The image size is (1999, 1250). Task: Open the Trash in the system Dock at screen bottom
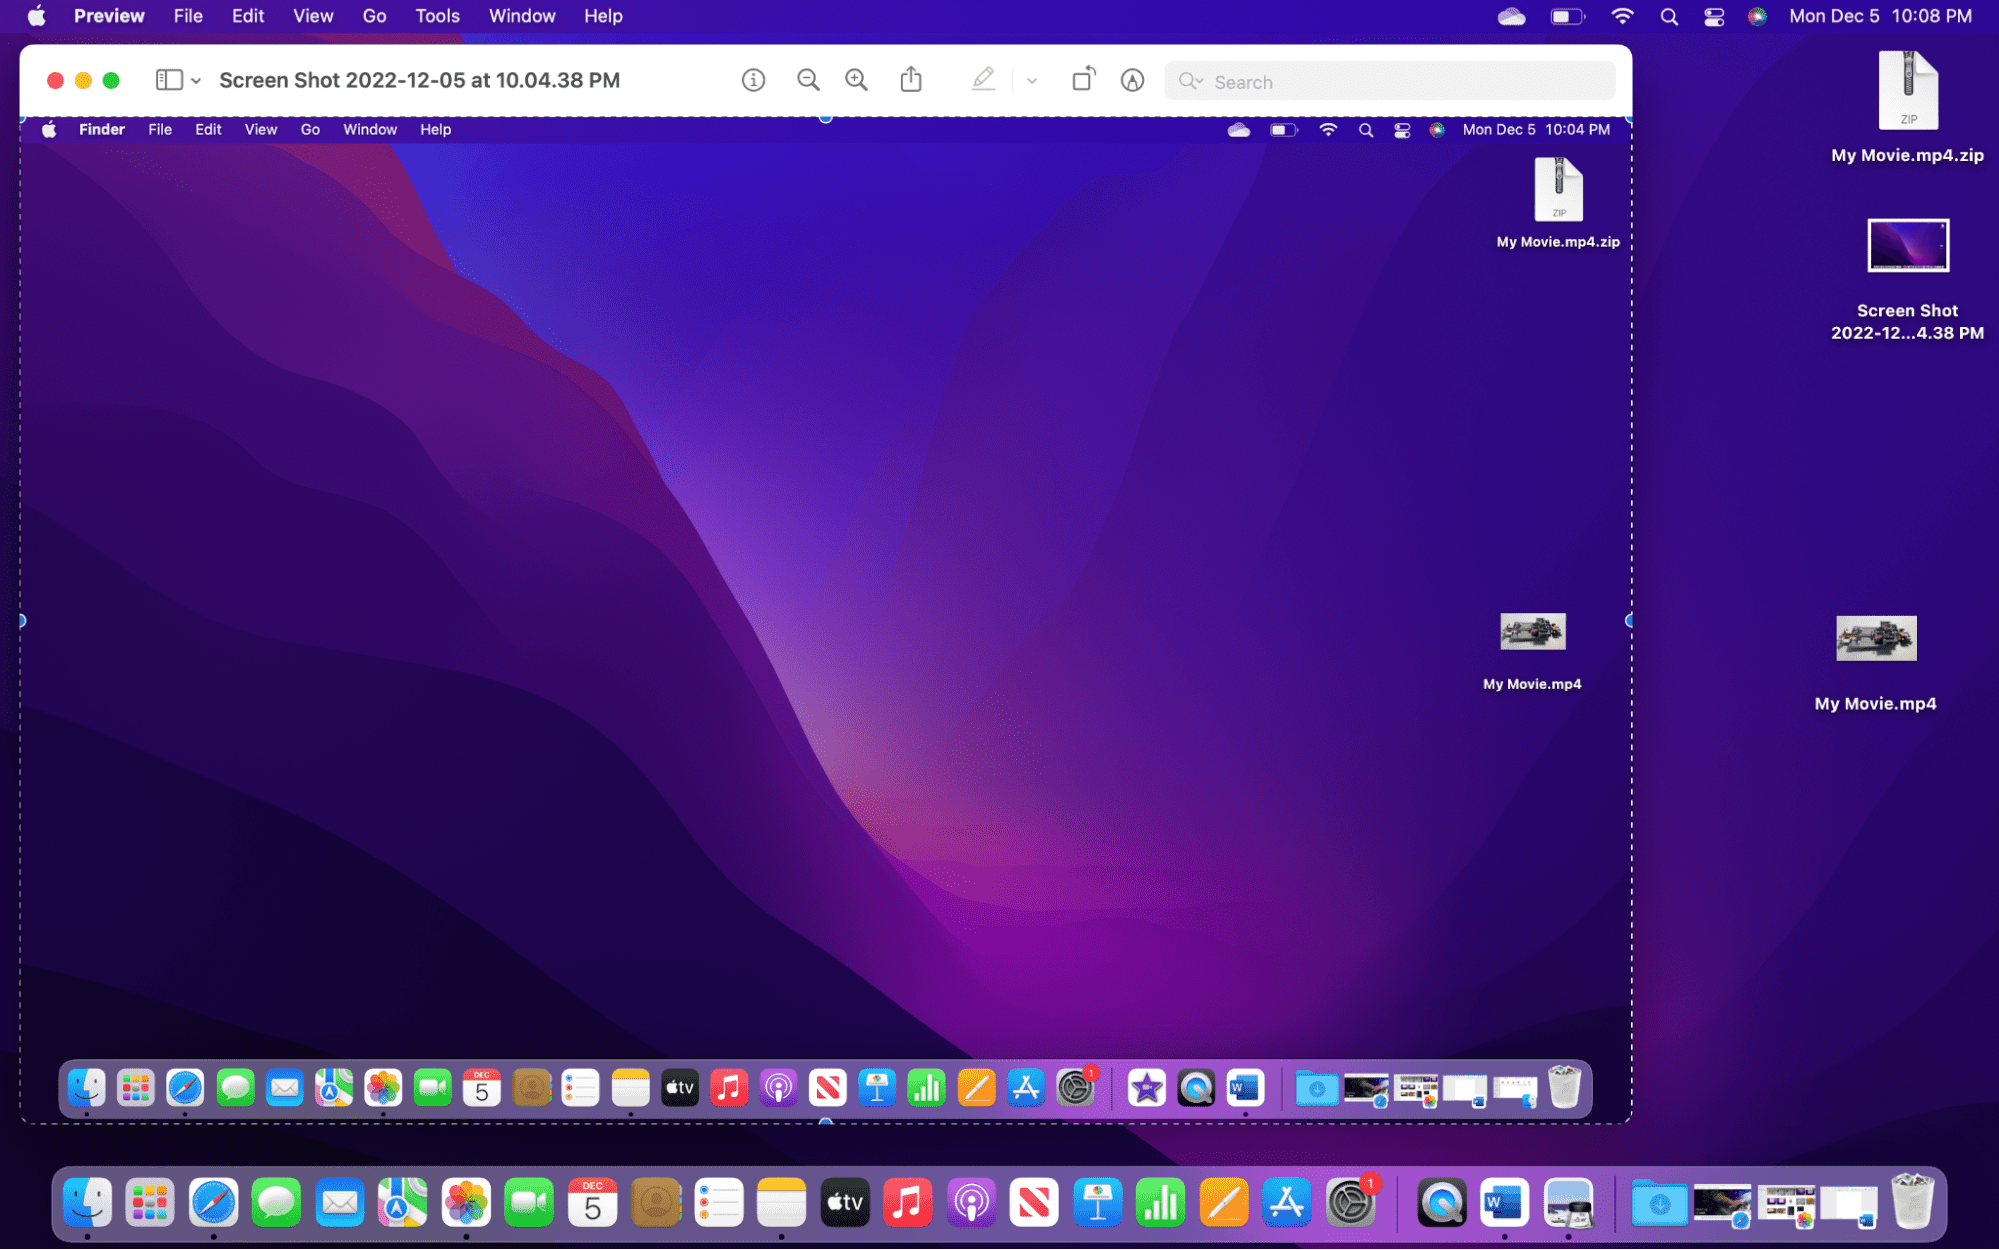(1912, 1201)
